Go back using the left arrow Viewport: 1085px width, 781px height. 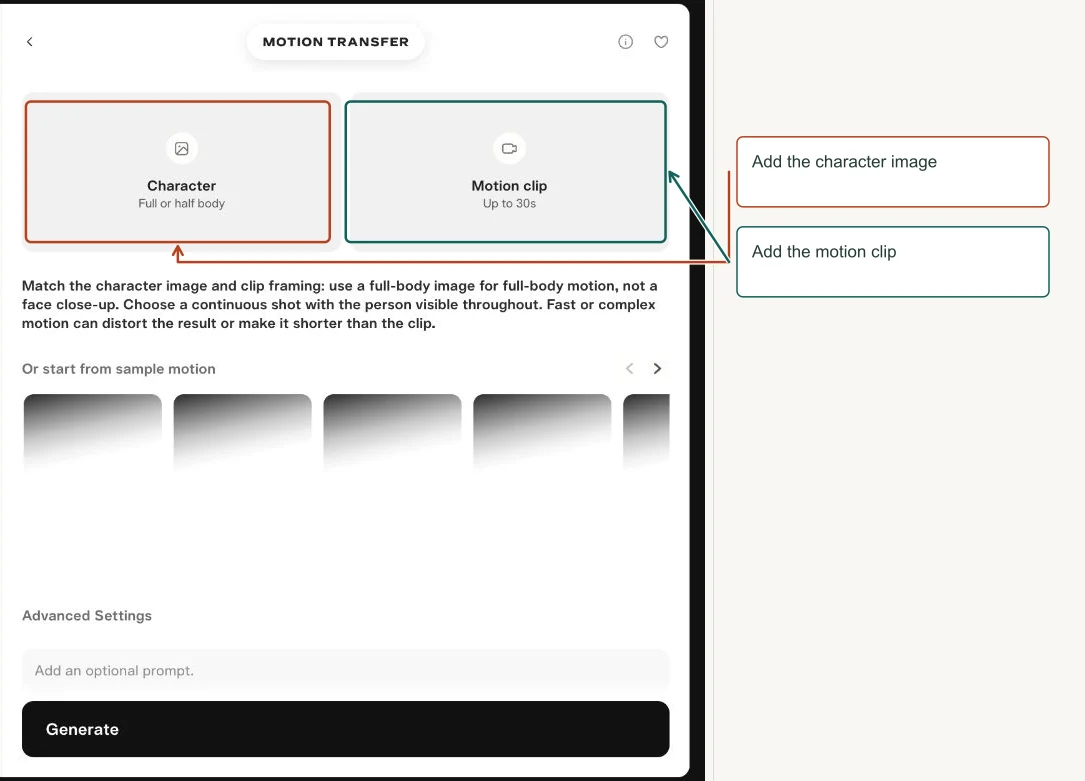point(30,42)
